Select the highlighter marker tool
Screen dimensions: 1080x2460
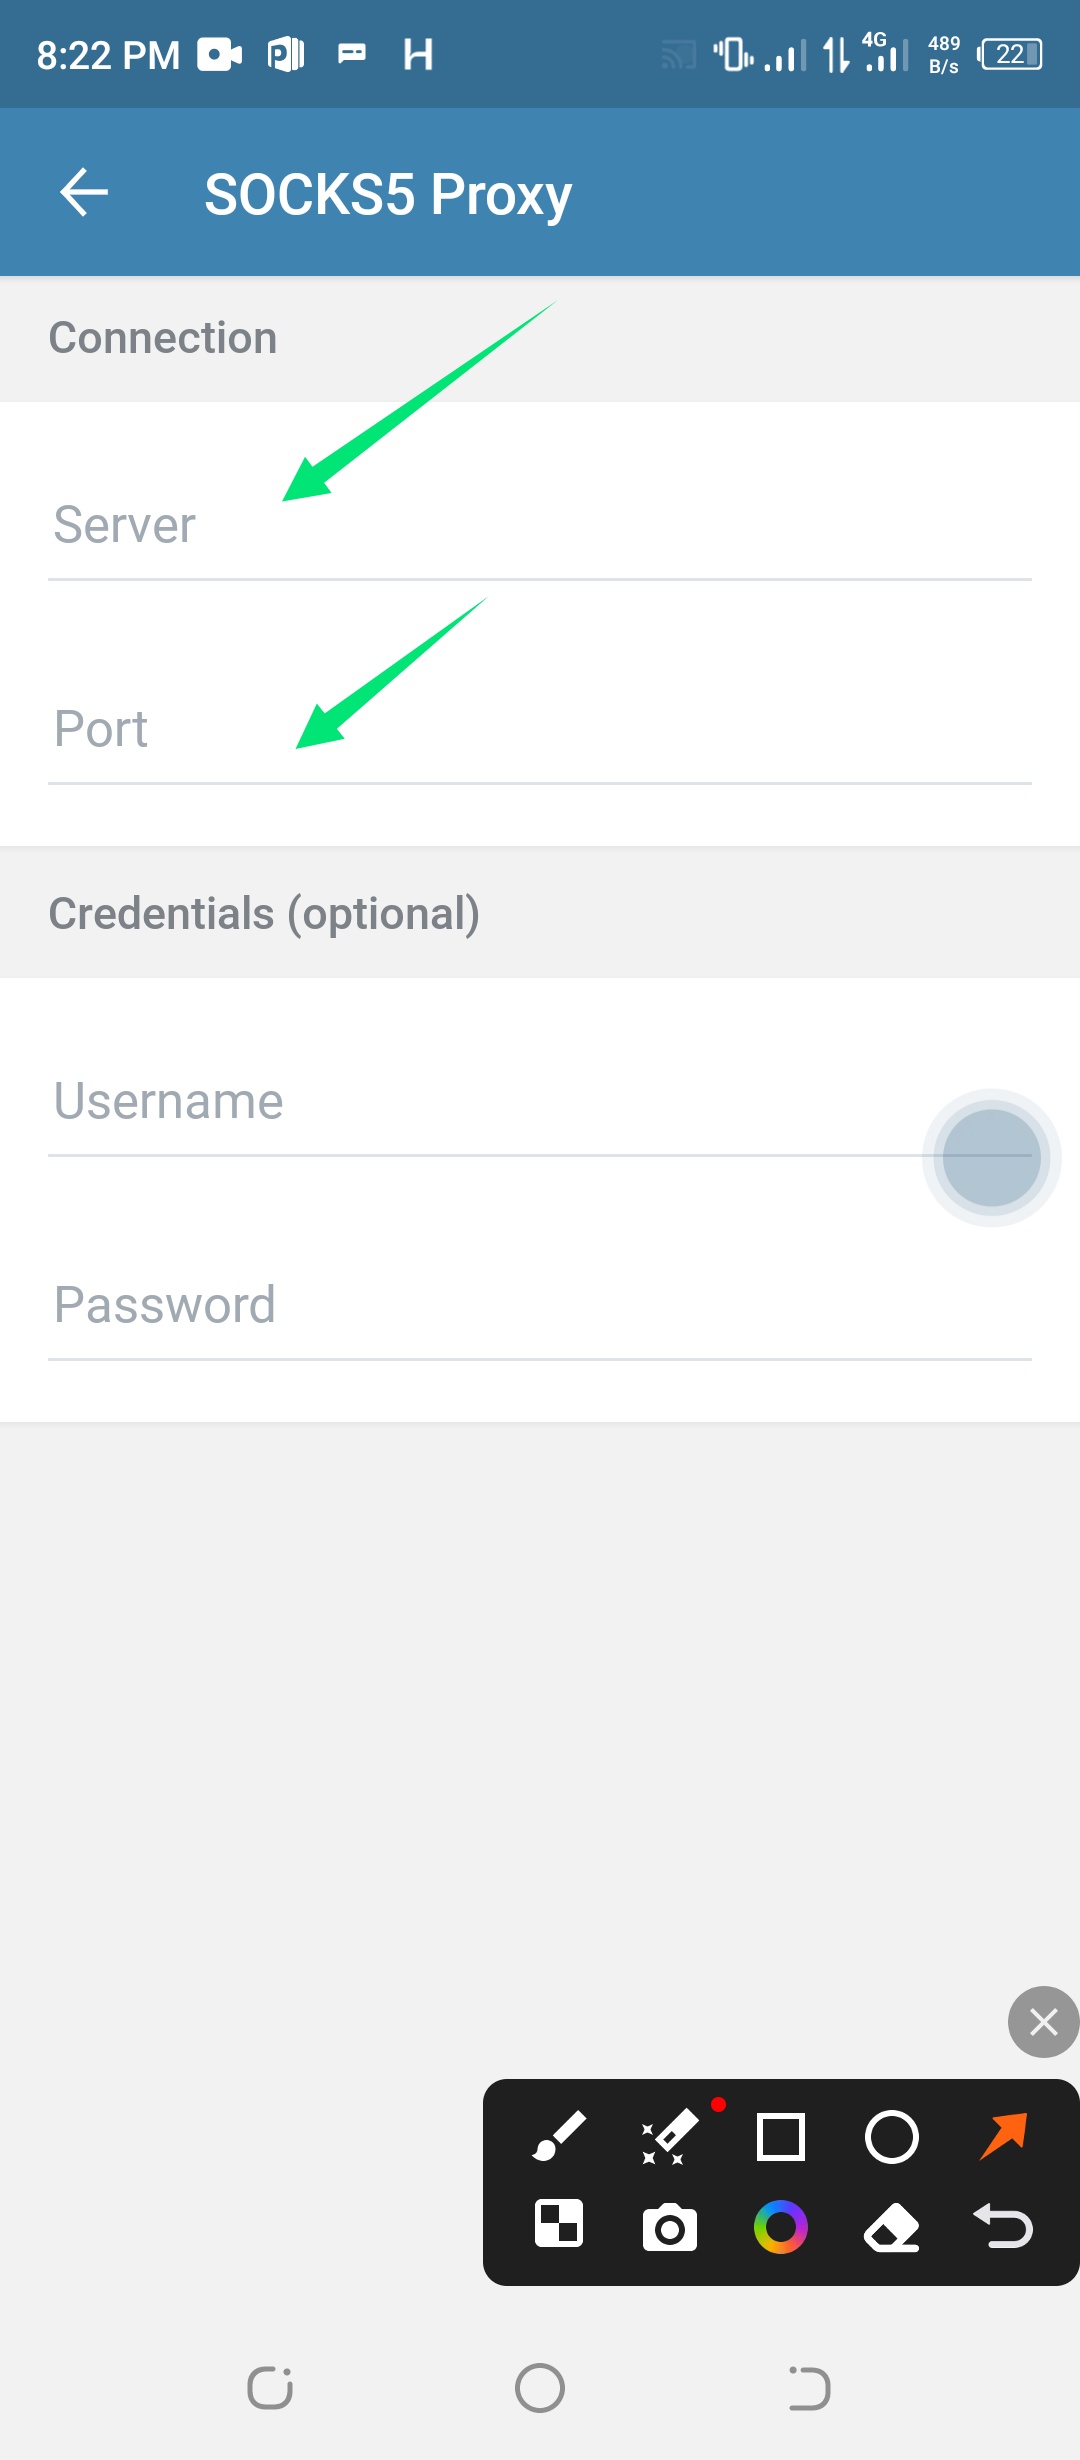point(670,2137)
